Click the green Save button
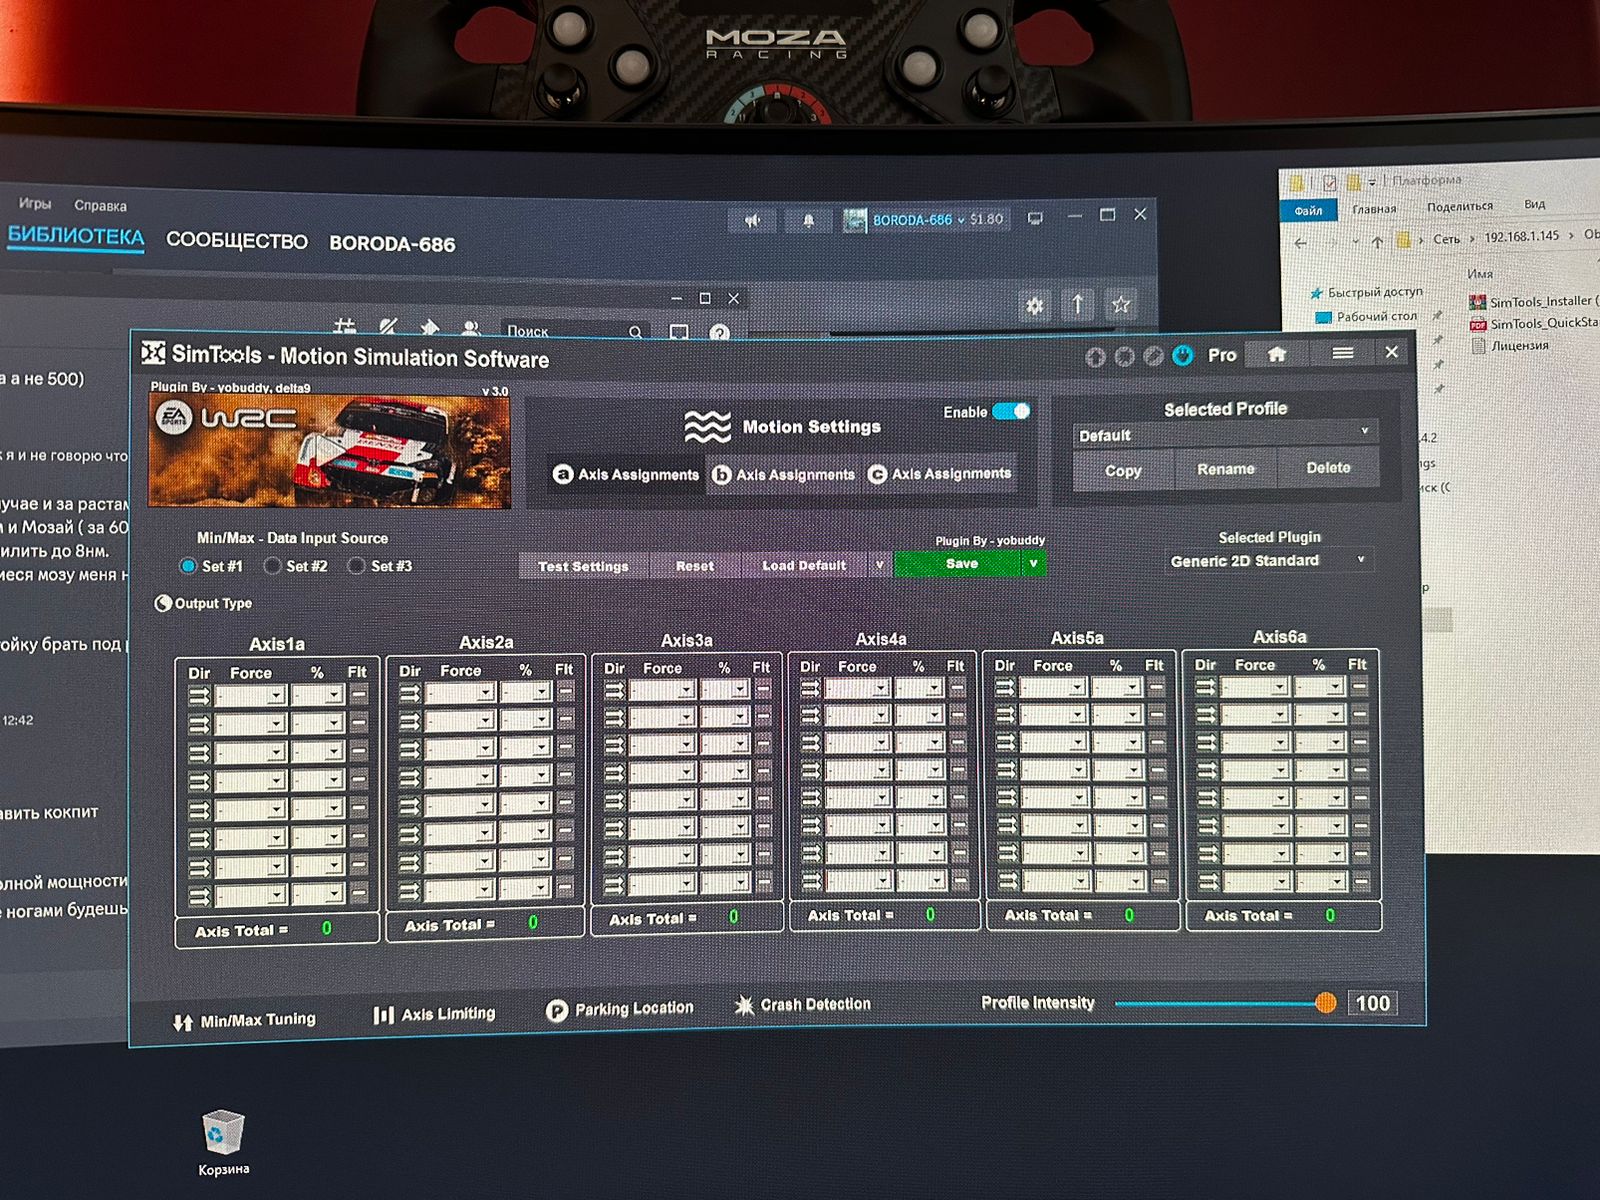Viewport: 1600px width, 1200px height. click(x=959, y=564)
